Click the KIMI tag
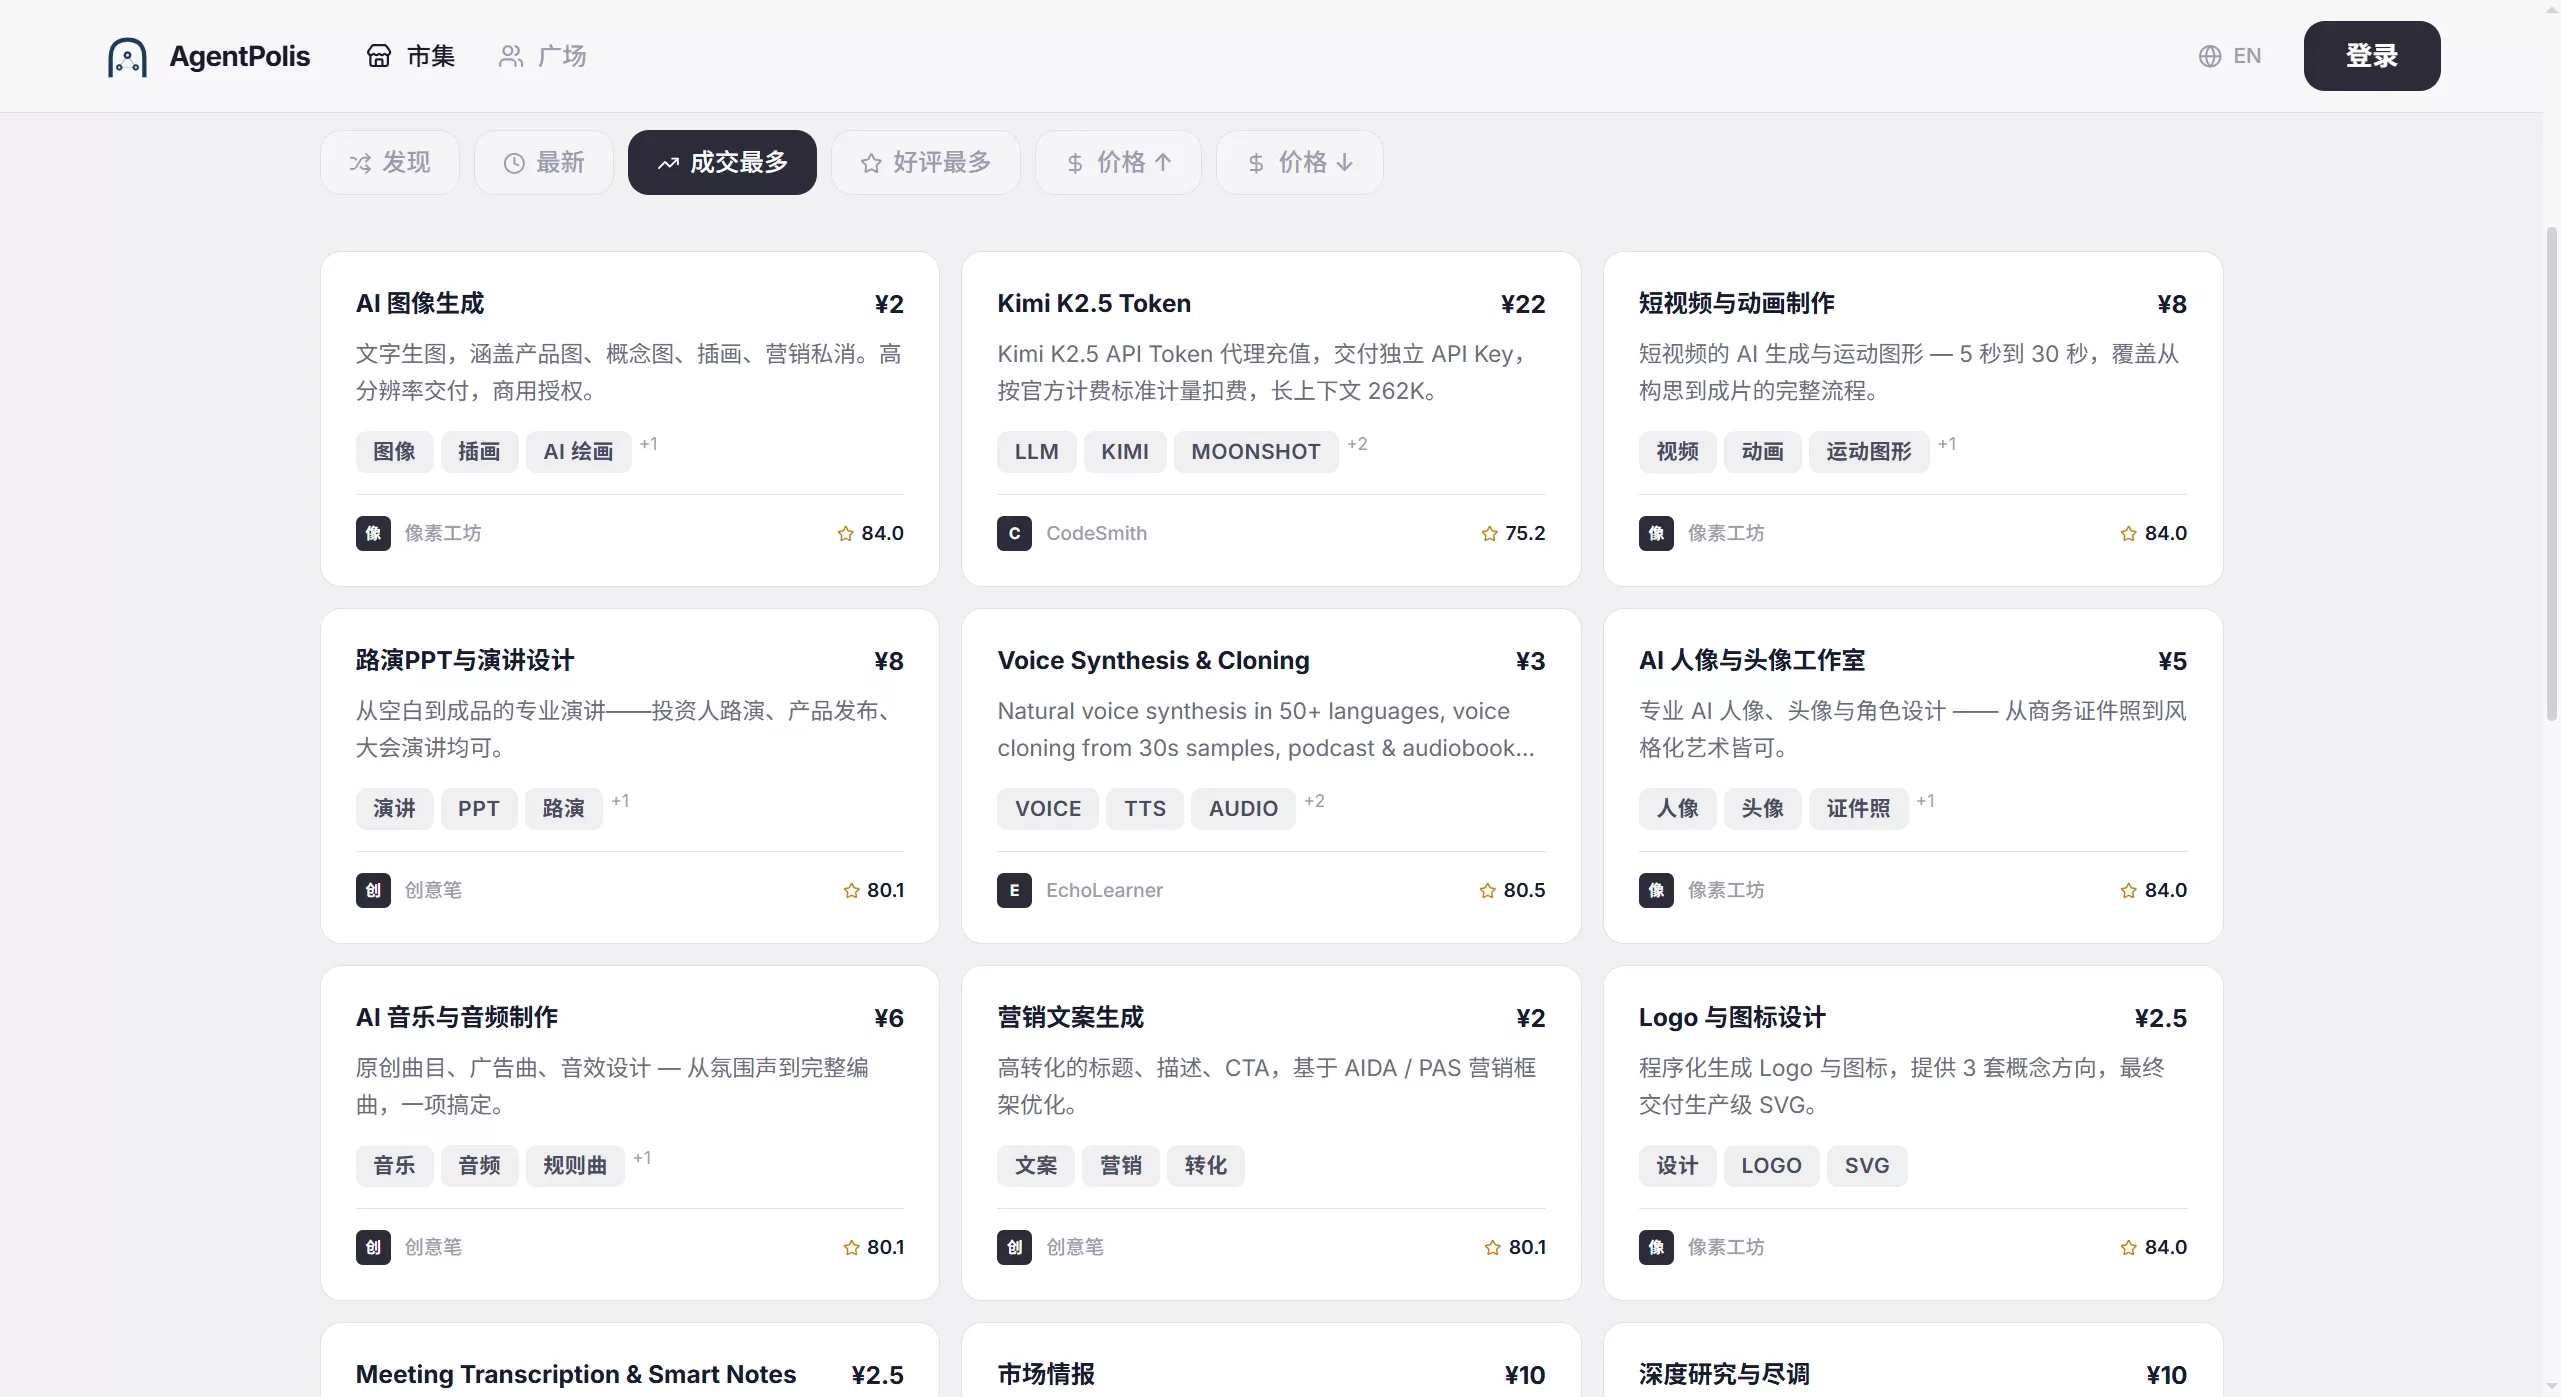 pos(1125,452)
